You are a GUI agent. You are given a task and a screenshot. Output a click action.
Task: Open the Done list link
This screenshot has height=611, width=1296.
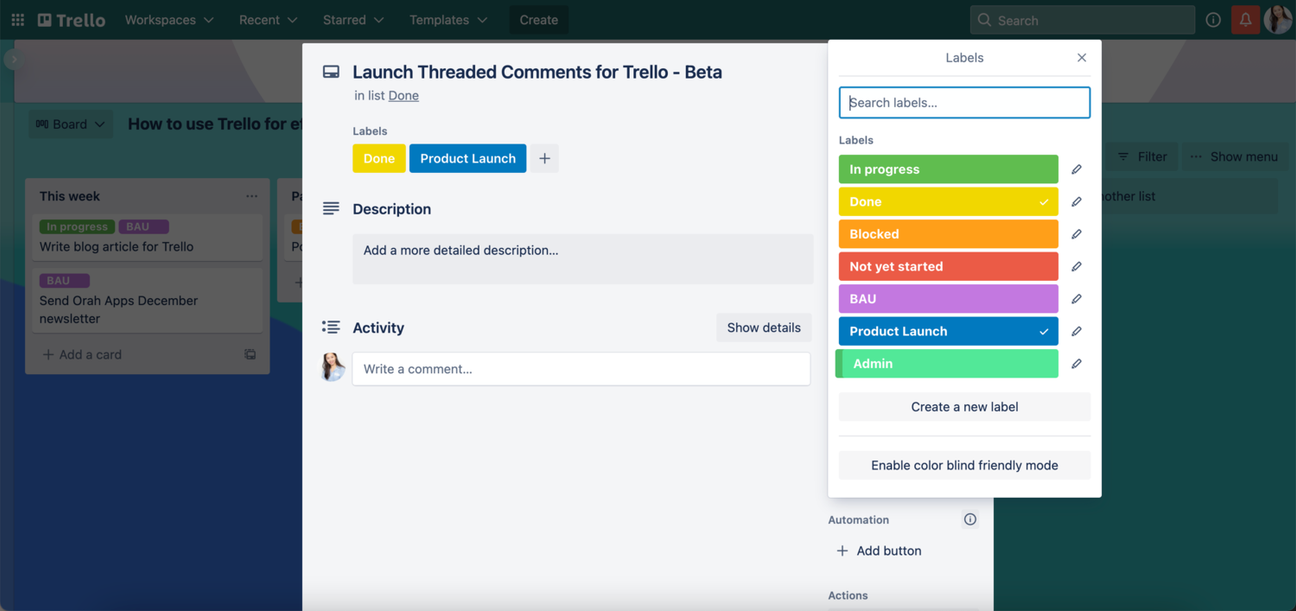click(404, 96)
